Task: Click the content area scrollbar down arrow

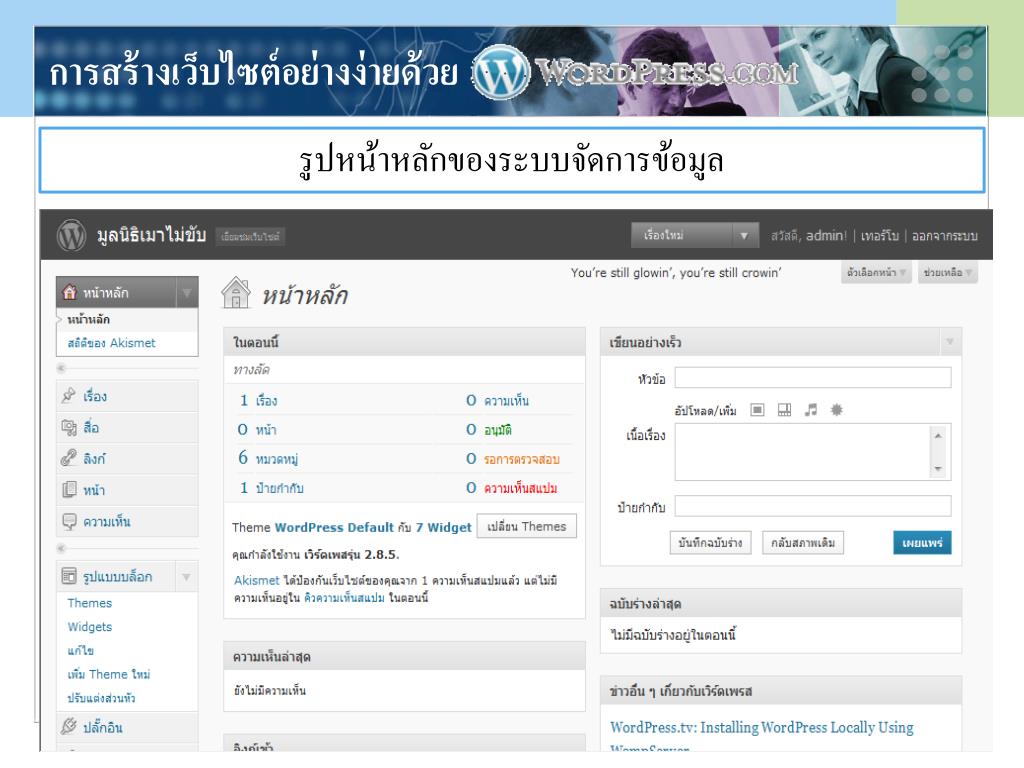Action: pyautogui.click(x=938, y=469)
